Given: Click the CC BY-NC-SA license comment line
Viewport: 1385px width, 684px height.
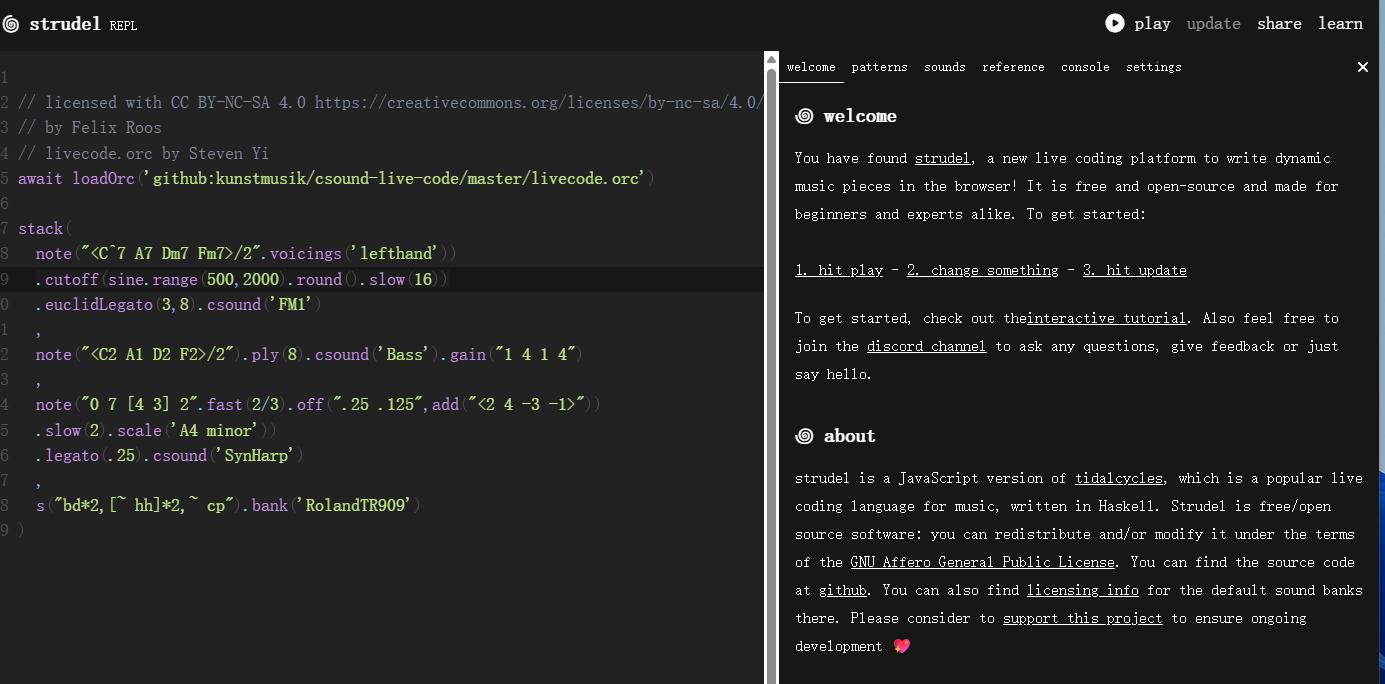Looking at the screenshot, I should click(390, 102).
